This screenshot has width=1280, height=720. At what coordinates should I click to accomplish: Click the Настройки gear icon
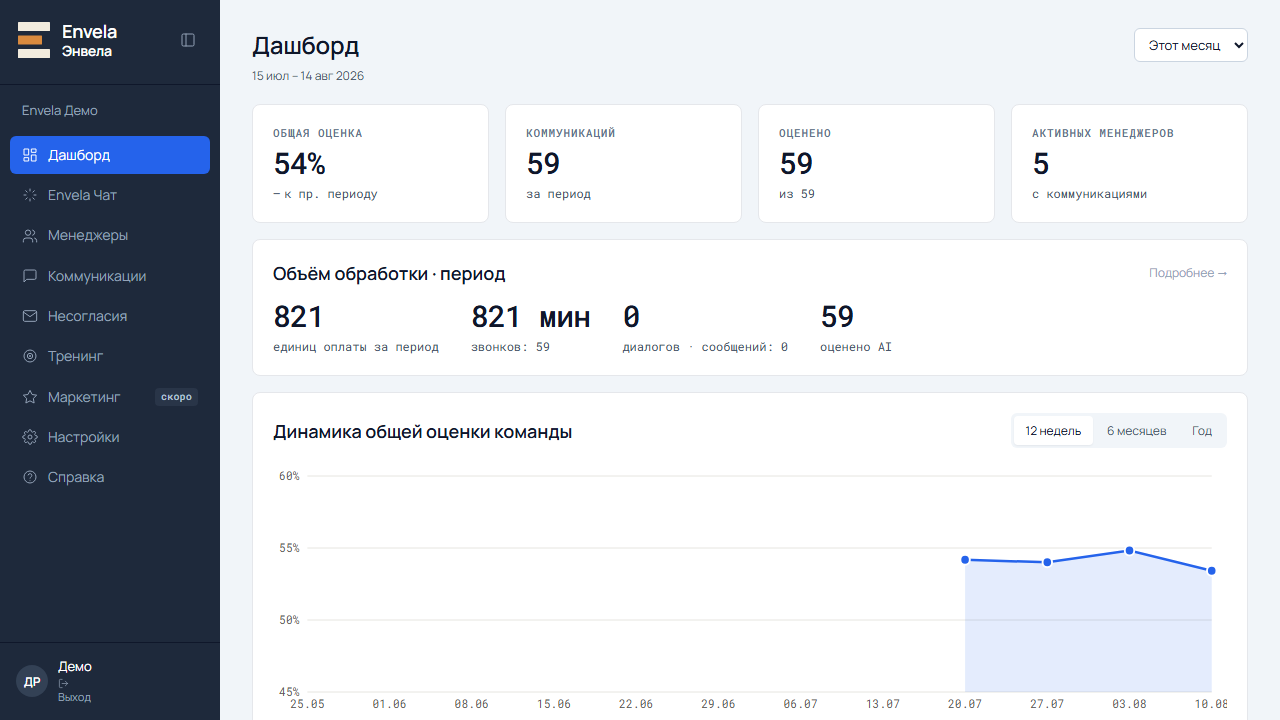[30, 437]
